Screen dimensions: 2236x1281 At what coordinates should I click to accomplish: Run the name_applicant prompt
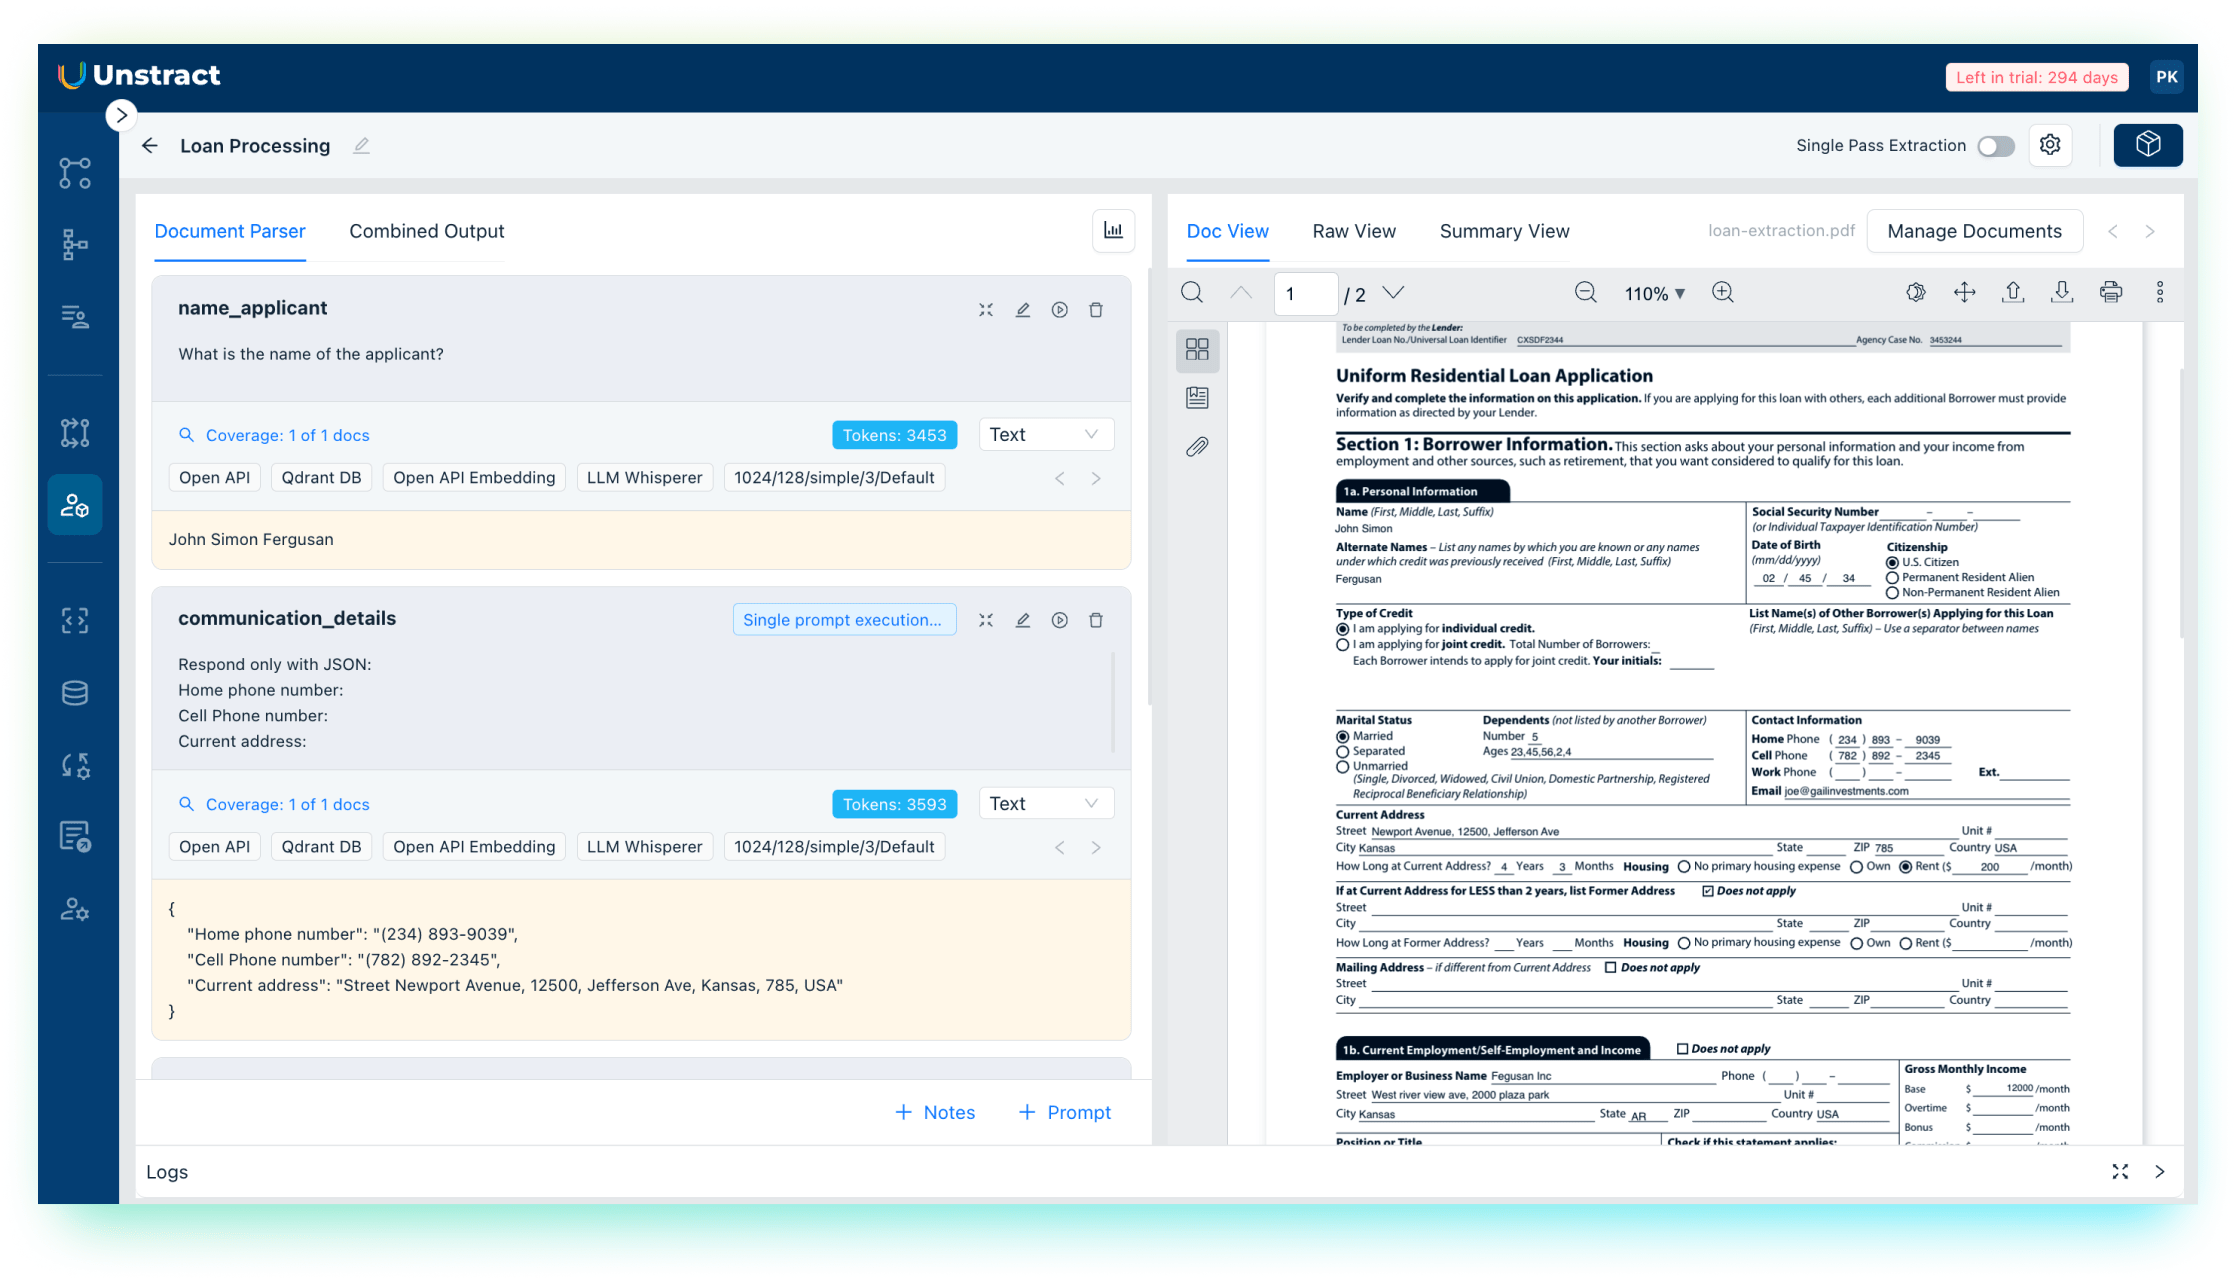1059,310
